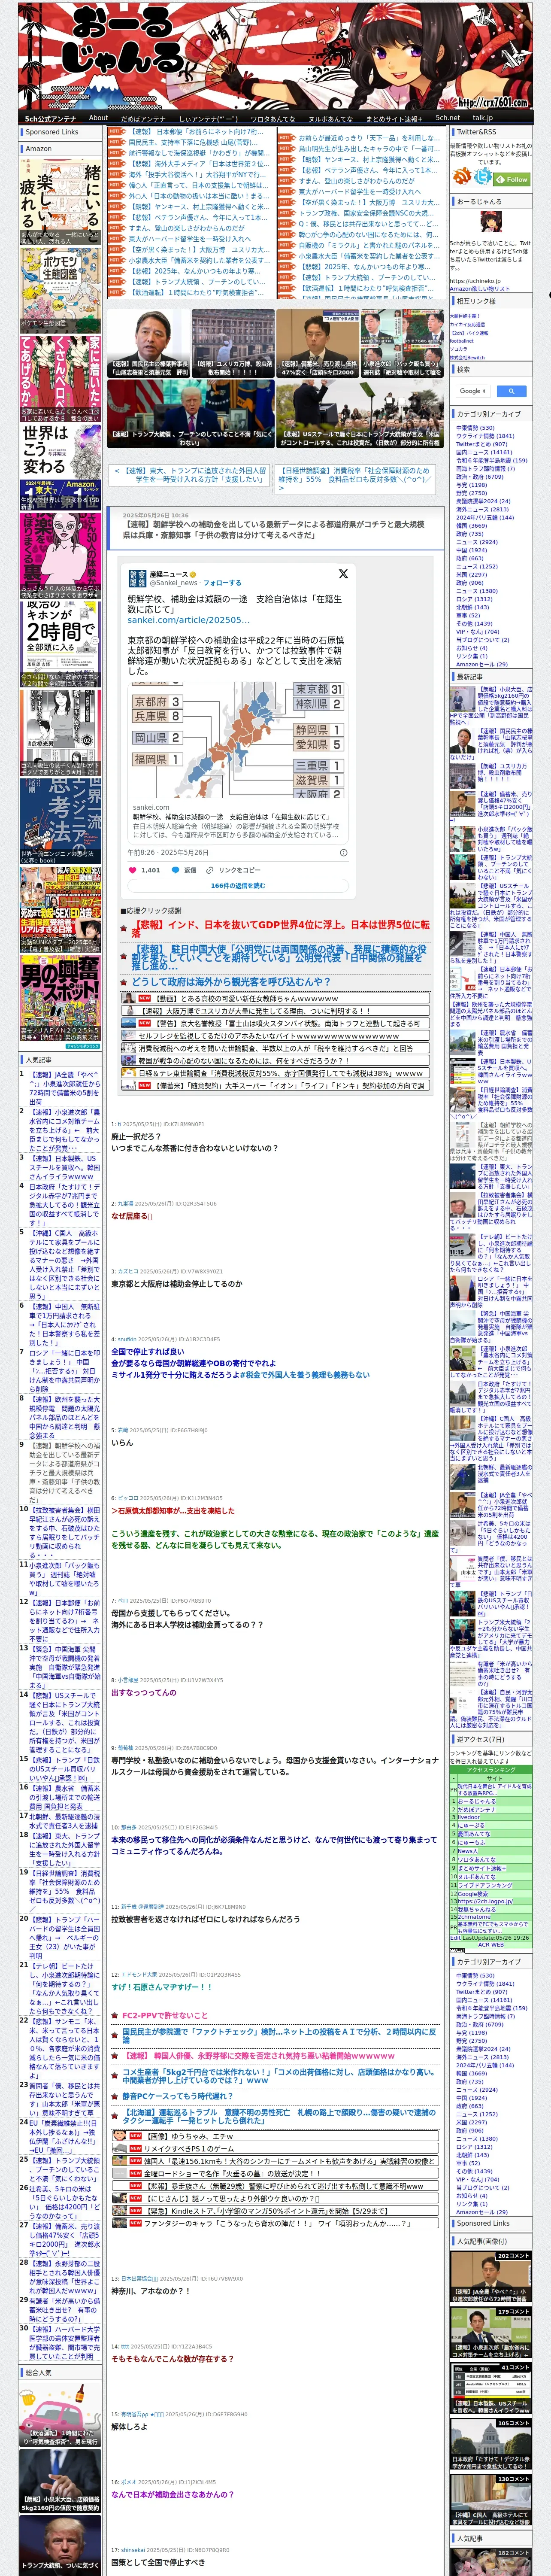
Task: Open 中華情勢 (530) in the category archive
Action: [x=475, y=427]
